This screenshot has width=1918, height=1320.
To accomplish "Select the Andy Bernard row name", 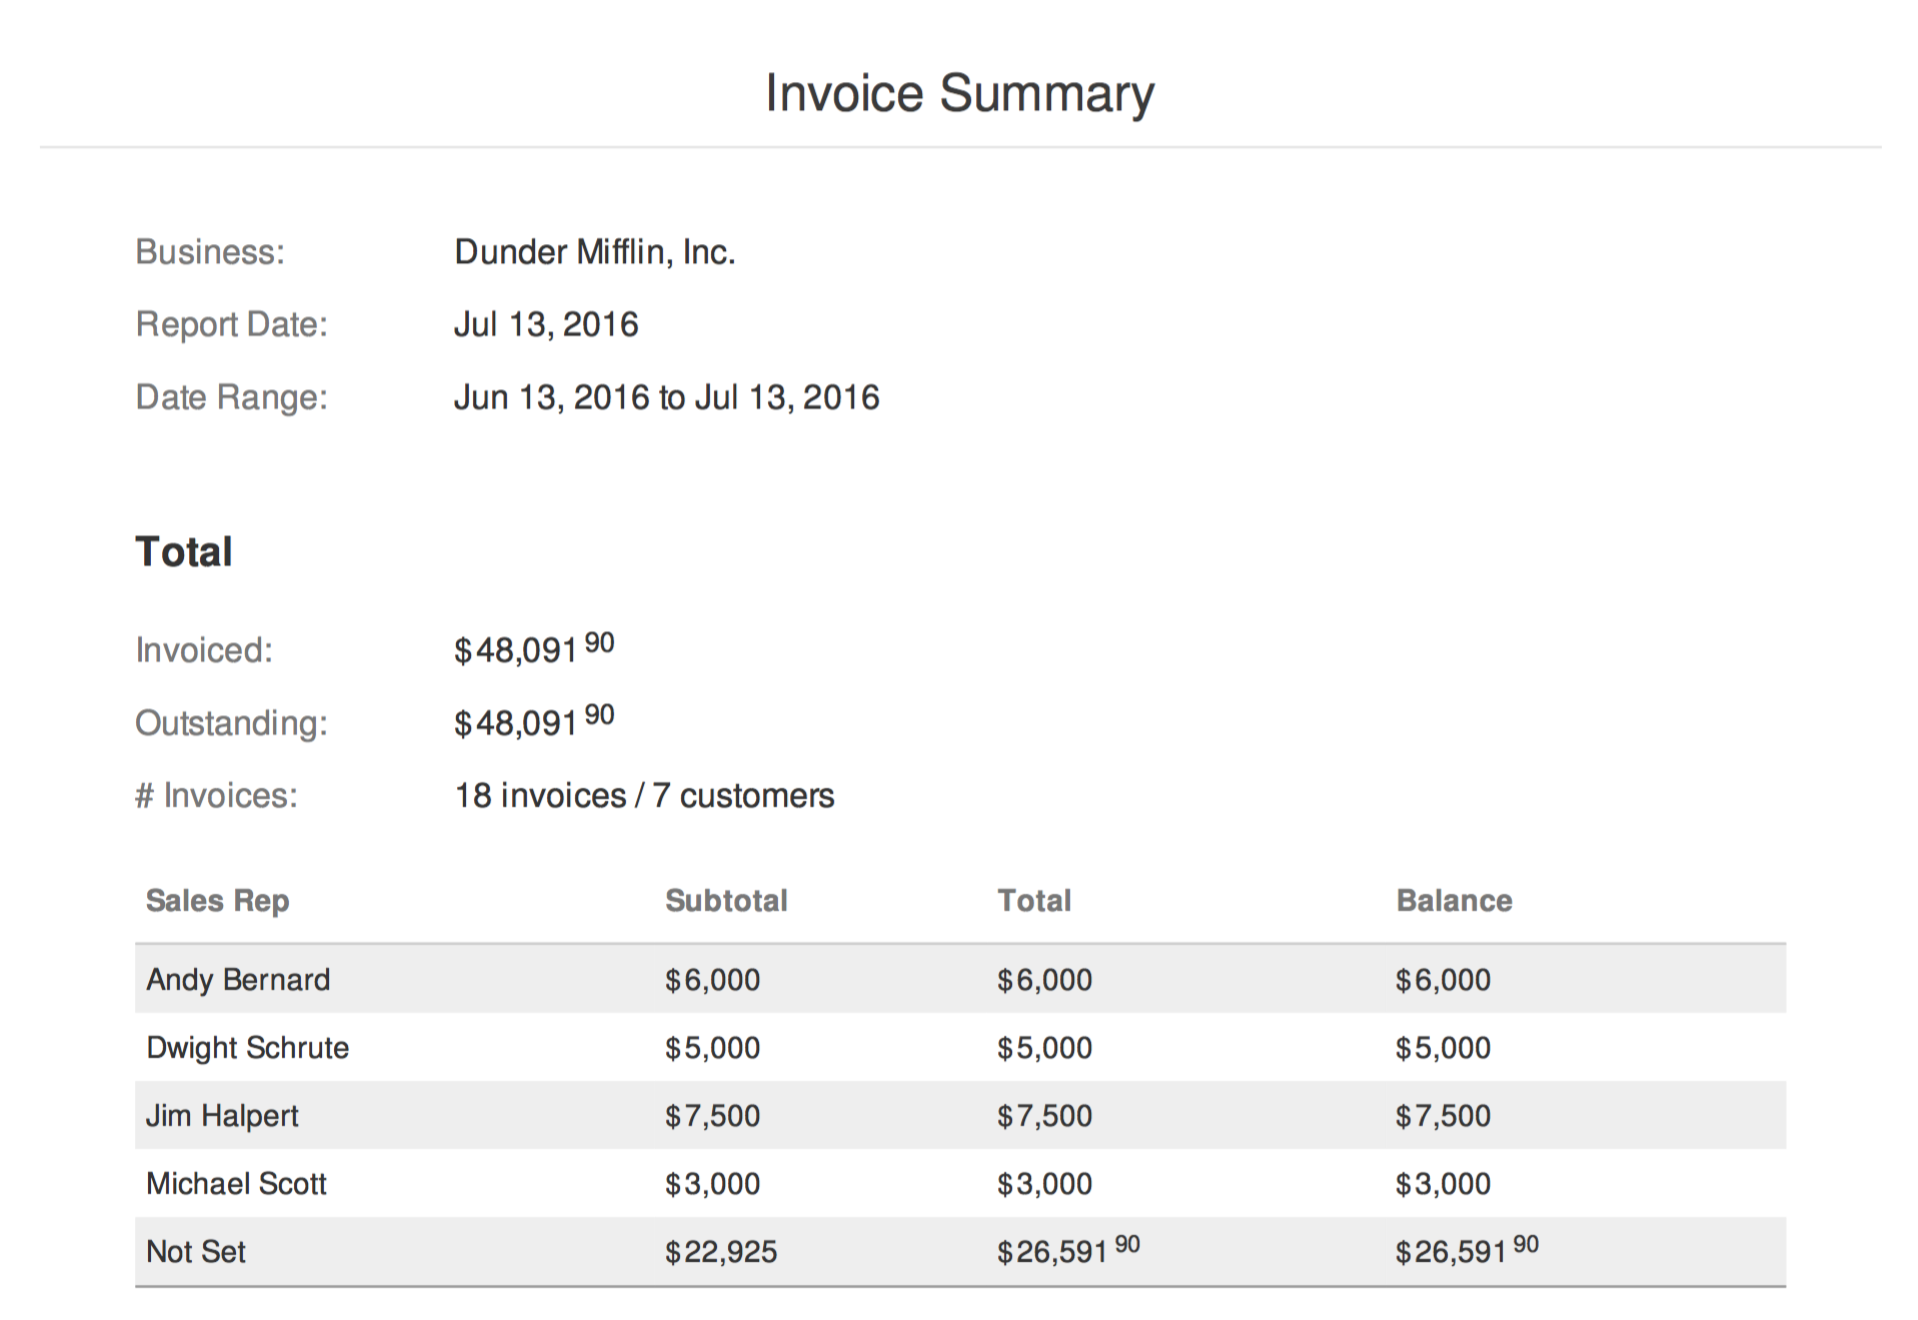I will point(238,980).
